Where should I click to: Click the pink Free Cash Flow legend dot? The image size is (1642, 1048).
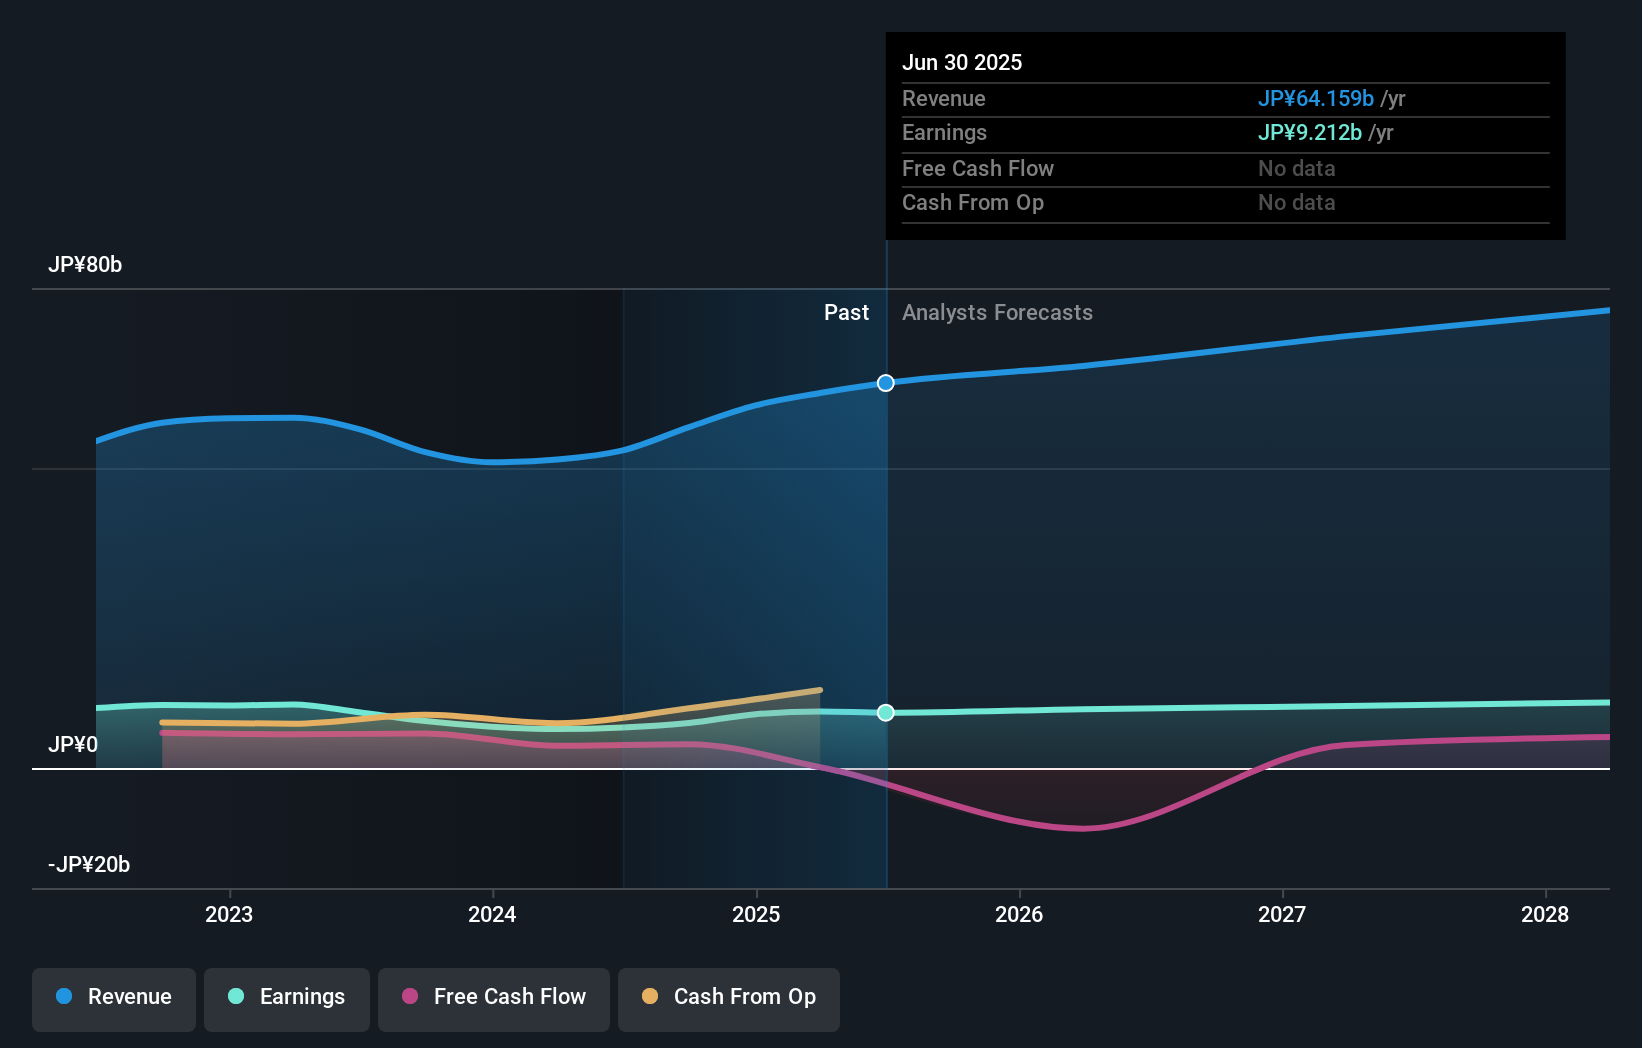pyautogui.click(x=410, y=996)
